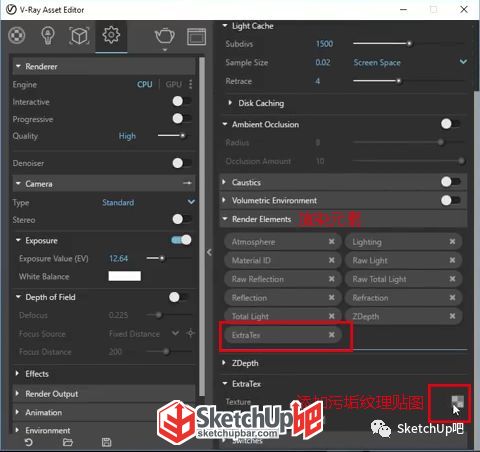Screen dimensions: 480x452
Task: Enable the Depth of Field switch
Action: [x=178, y=297]
